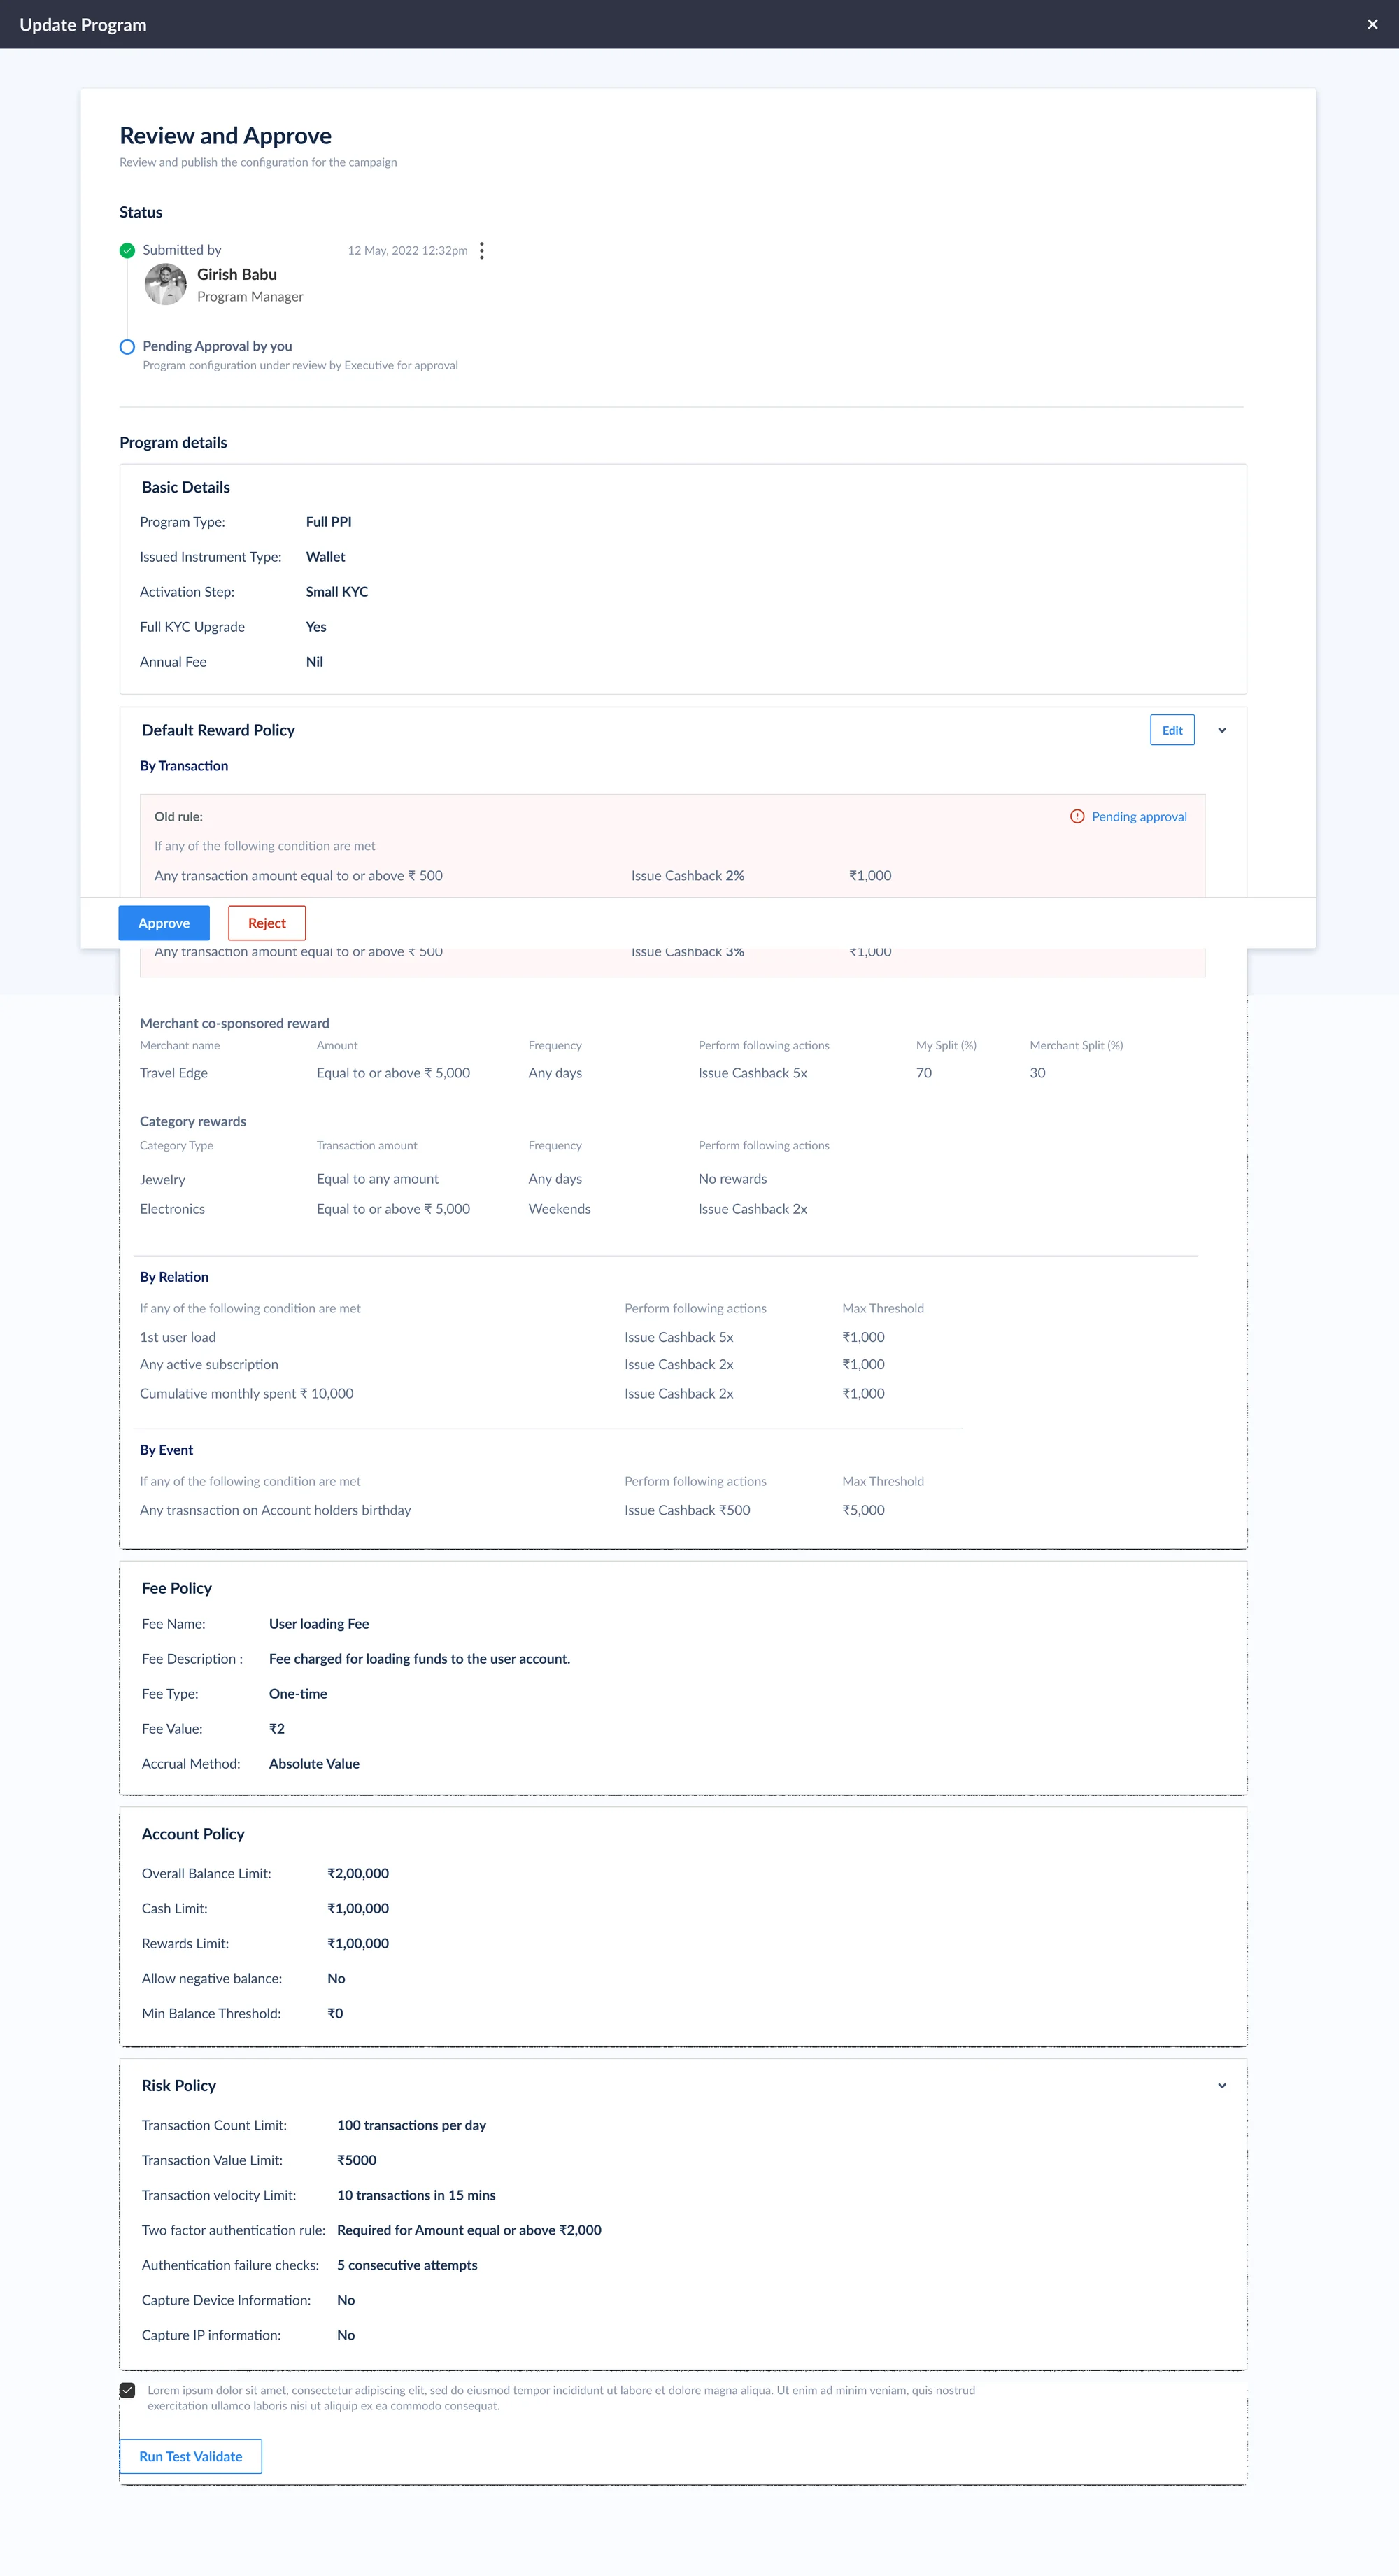
Task: Click the account holders birthday condition
Action: tap(275, 1510)
